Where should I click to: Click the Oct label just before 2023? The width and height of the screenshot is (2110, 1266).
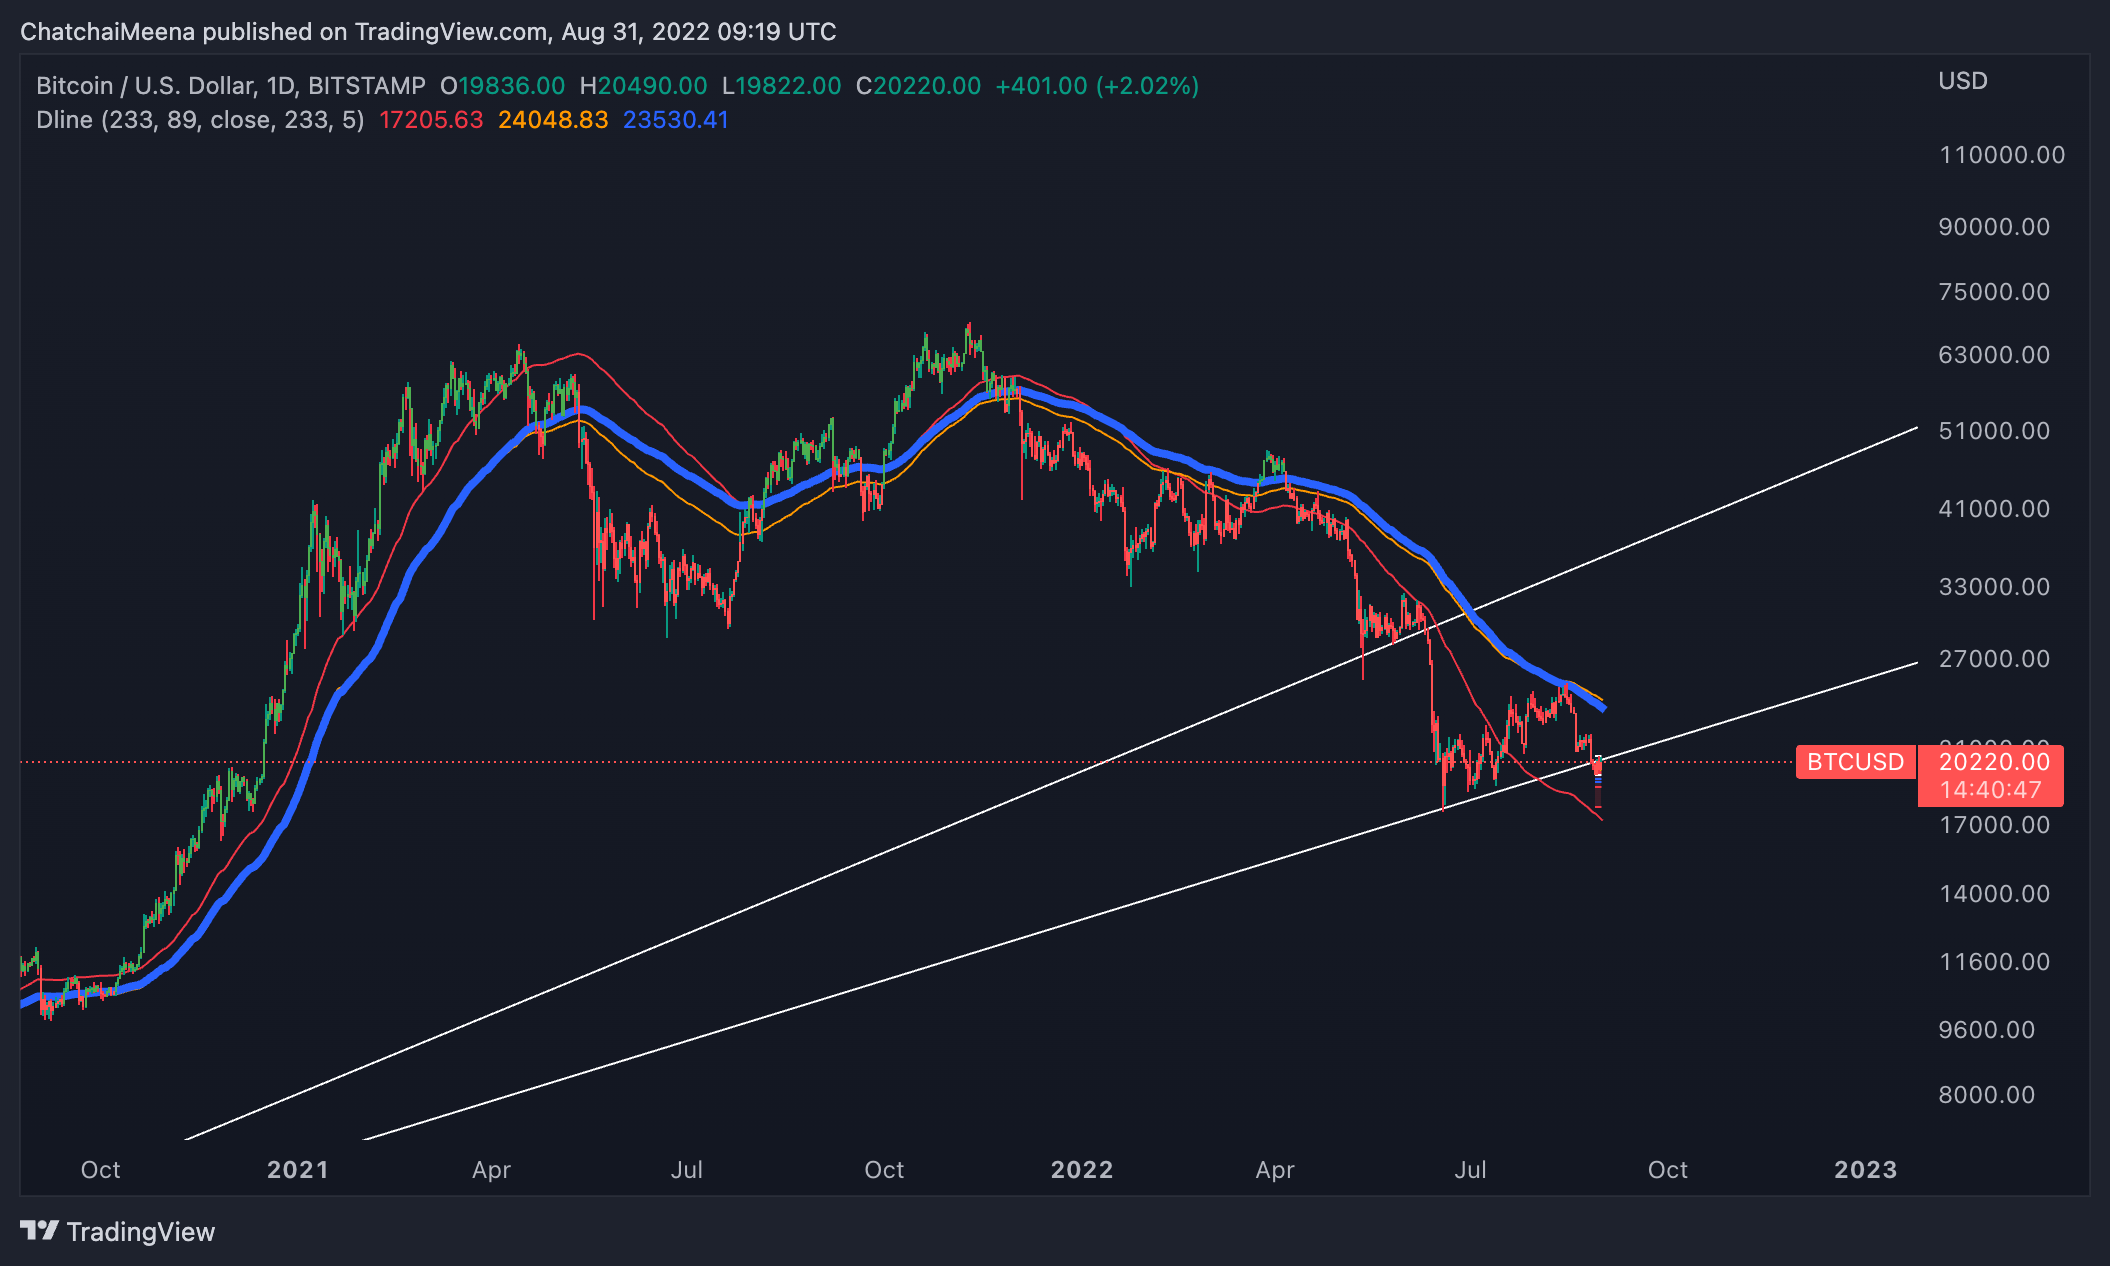(1668, 1170)
